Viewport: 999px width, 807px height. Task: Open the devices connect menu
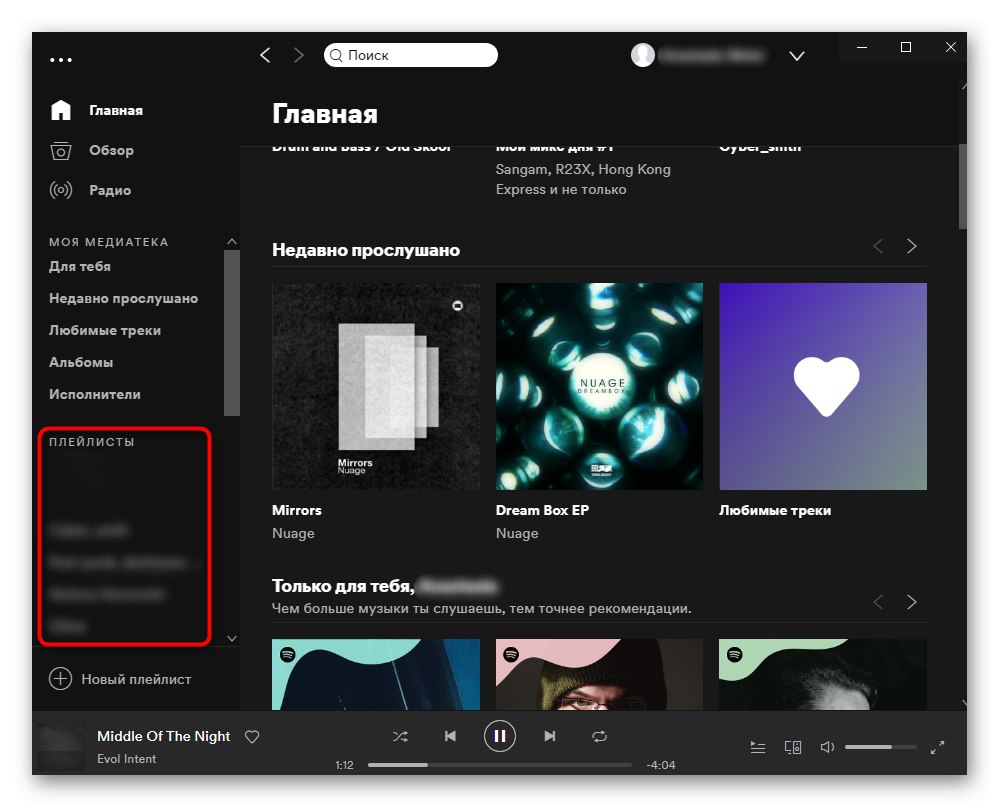click(793, 746)
